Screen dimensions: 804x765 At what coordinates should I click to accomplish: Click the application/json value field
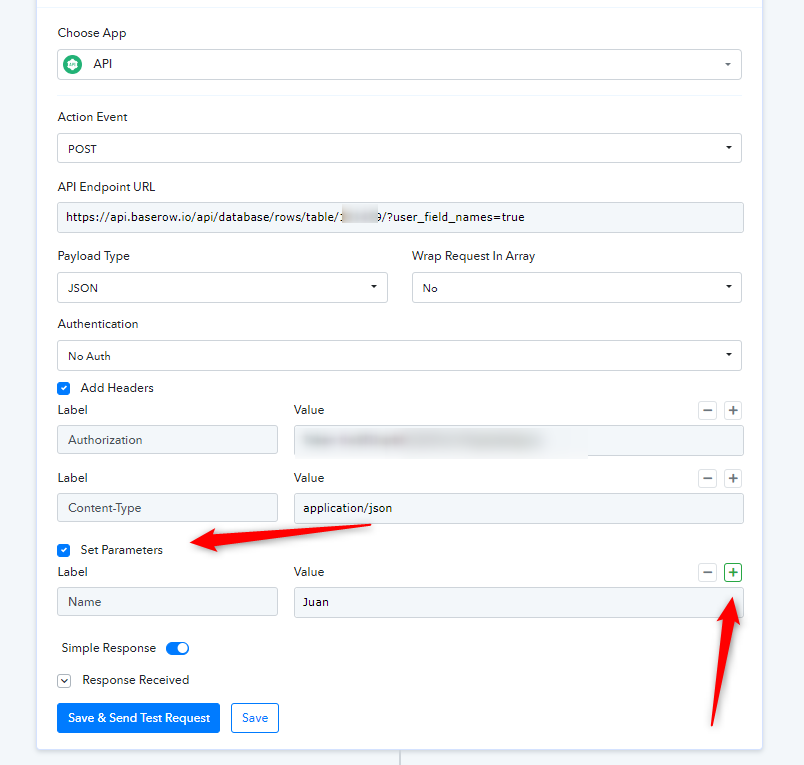tap(518, 508)
